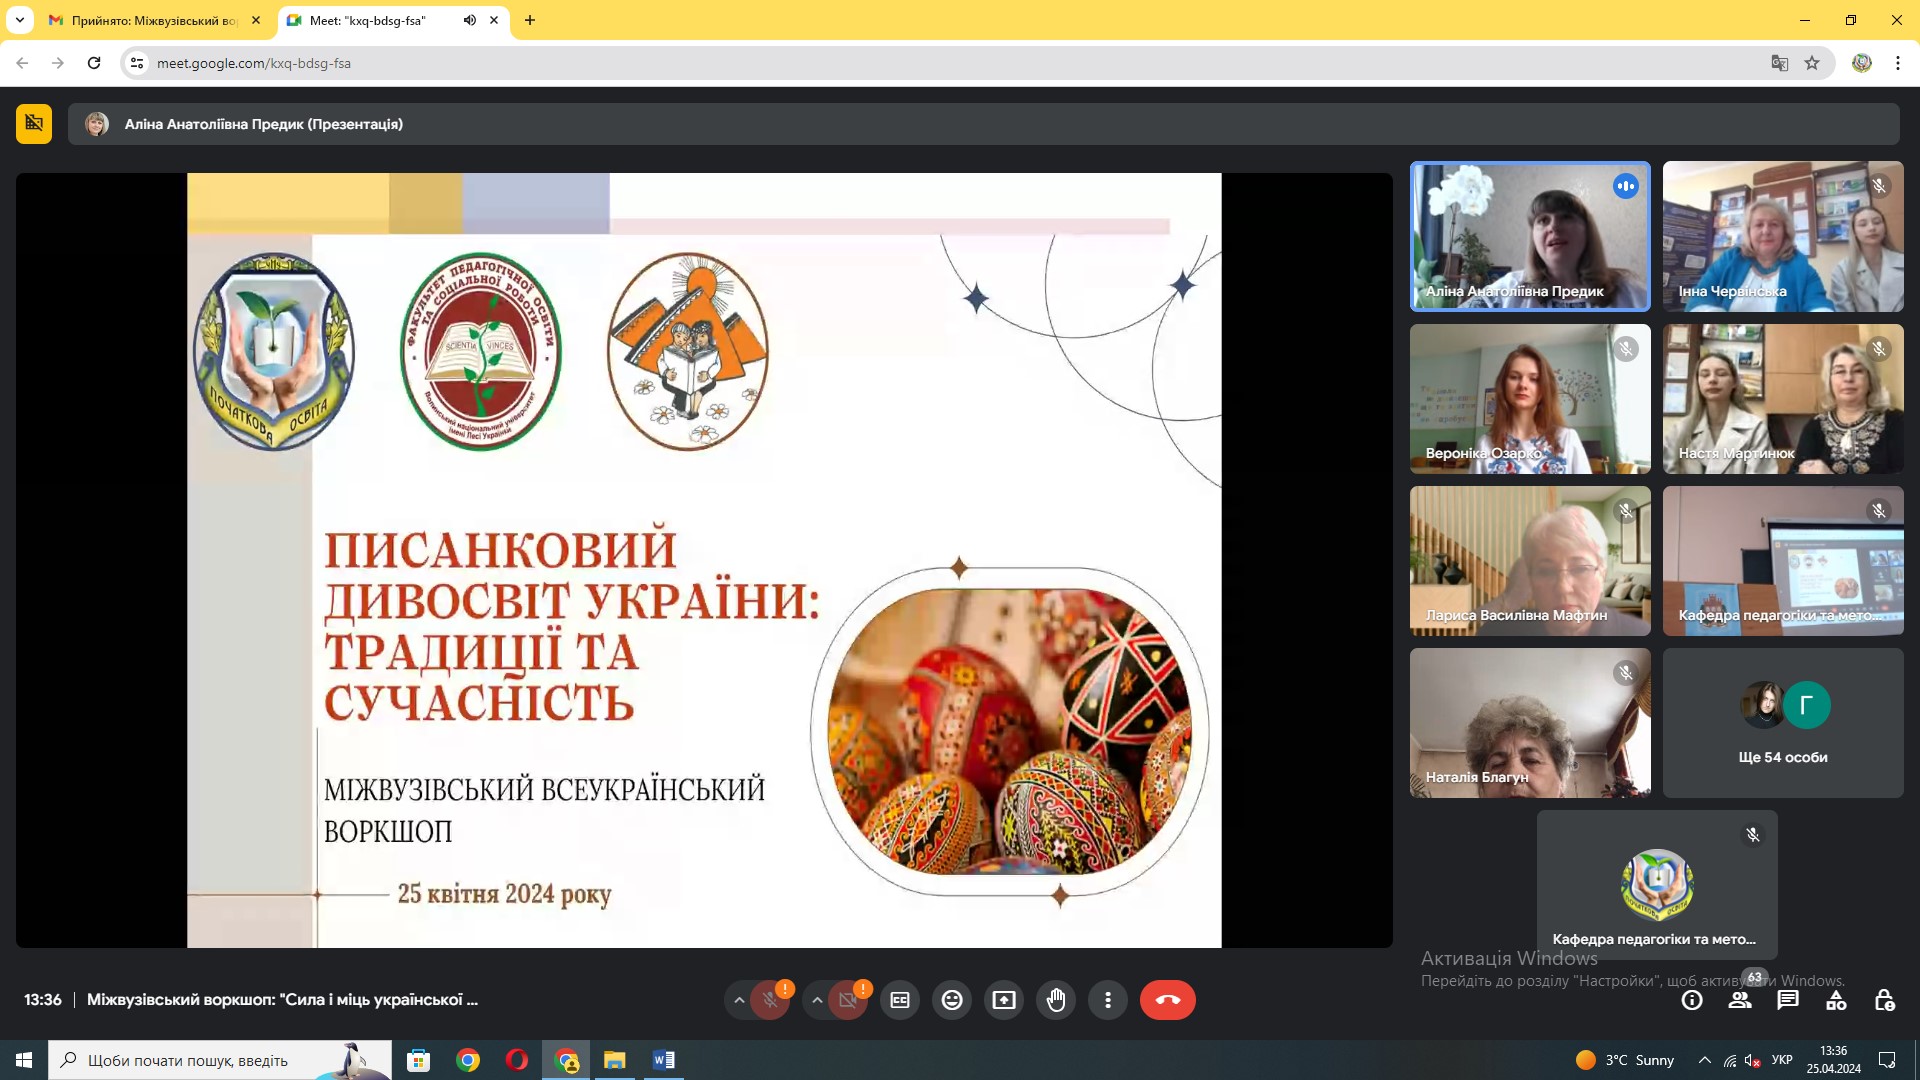Click the present screen button
Screen dimensions: 1920x1080
coord(1004,1000)
